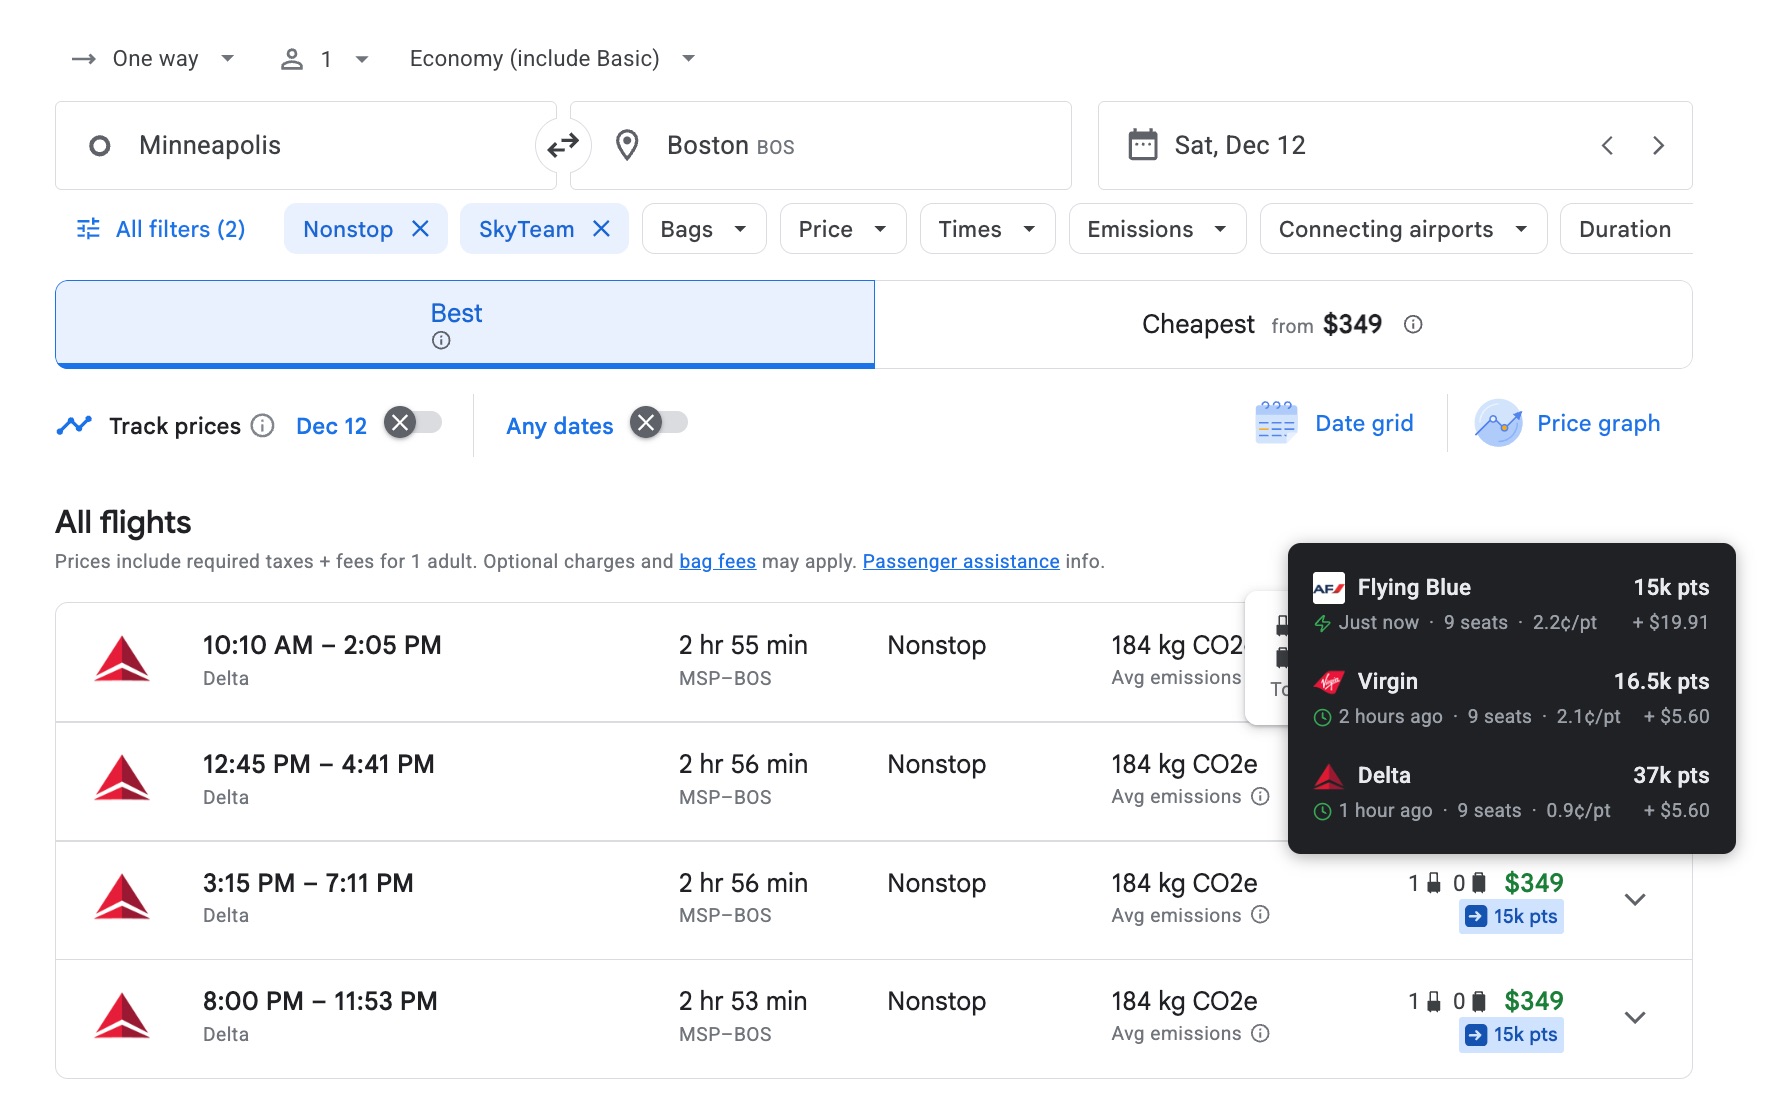Click 15k pts badge on 8:00 PM flight
Image resolution: width=1768 pixels, height=1114 pixels.
click(1511, 1034)
